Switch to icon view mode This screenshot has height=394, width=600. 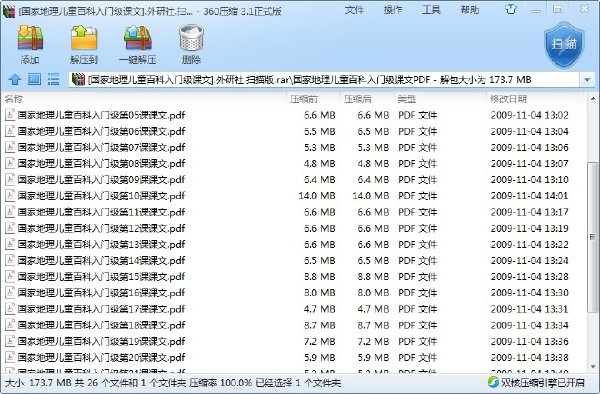[34, 79]
